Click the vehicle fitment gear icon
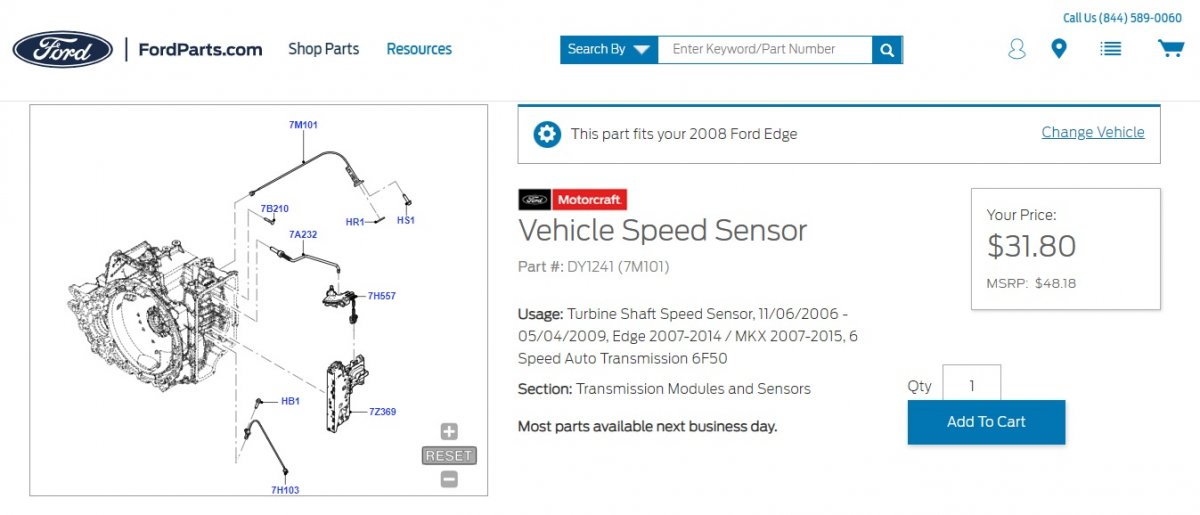The width and height of the screenshot is (1200, 515). click(547, 134)
